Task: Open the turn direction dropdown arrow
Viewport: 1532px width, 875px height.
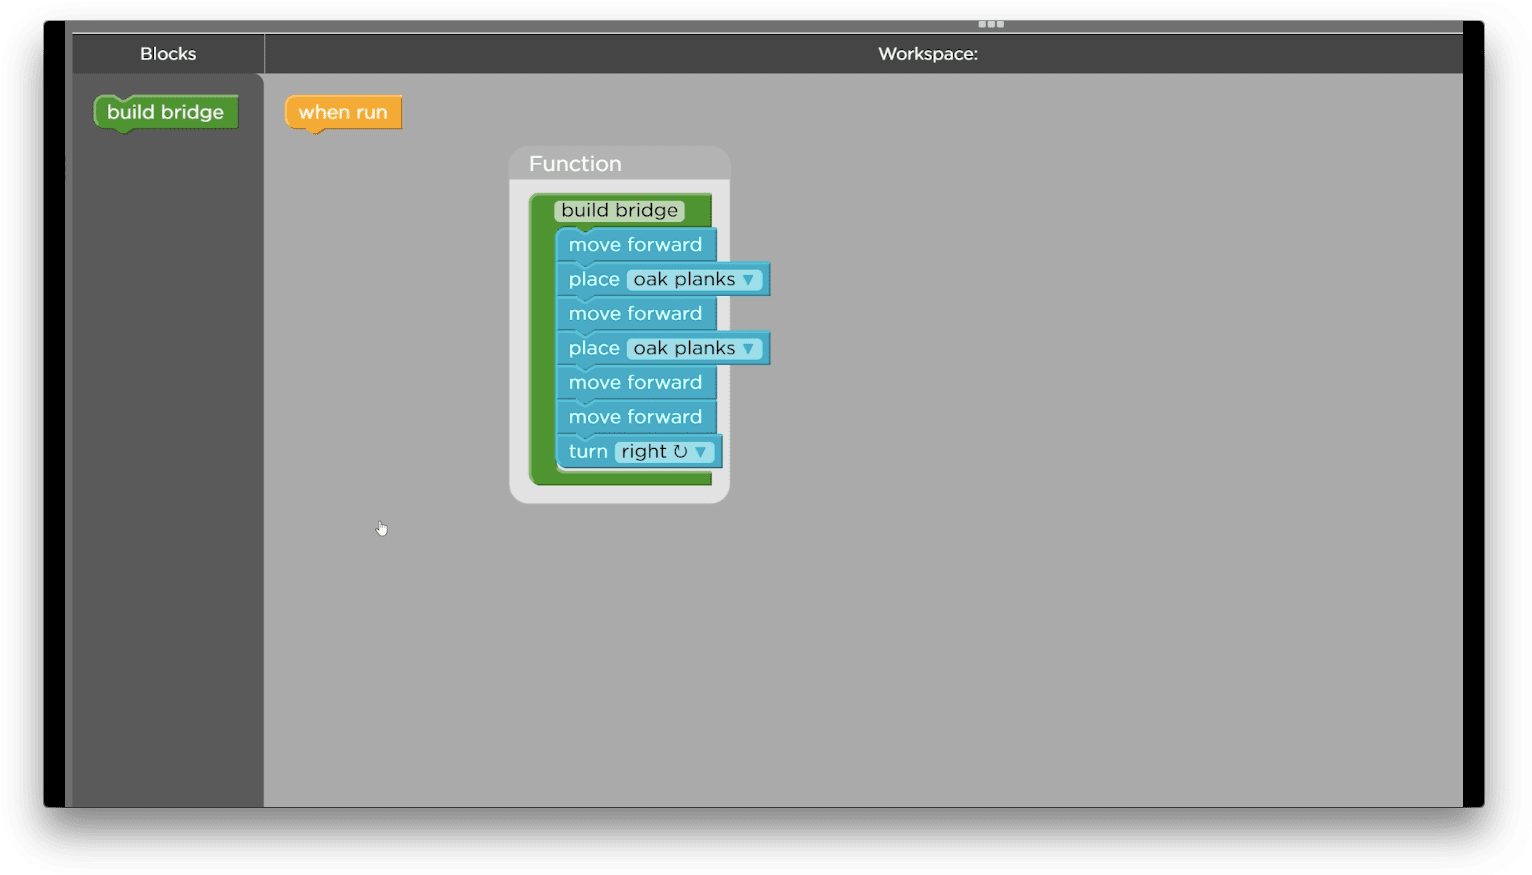Action: pos(701,452)
